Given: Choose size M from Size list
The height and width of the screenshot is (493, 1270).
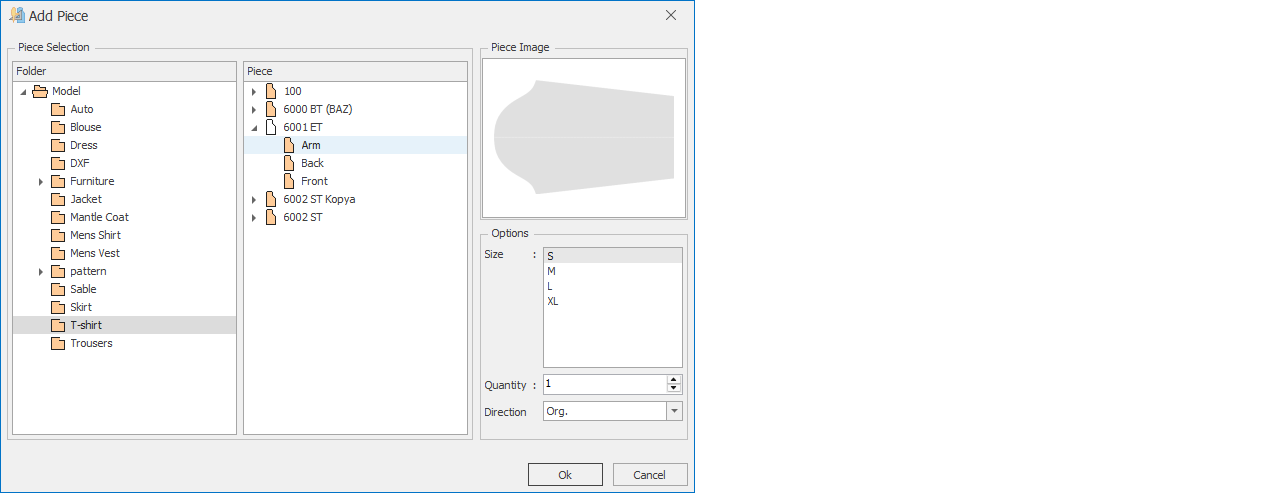Looking at the screenshot, I should (552, 271).
